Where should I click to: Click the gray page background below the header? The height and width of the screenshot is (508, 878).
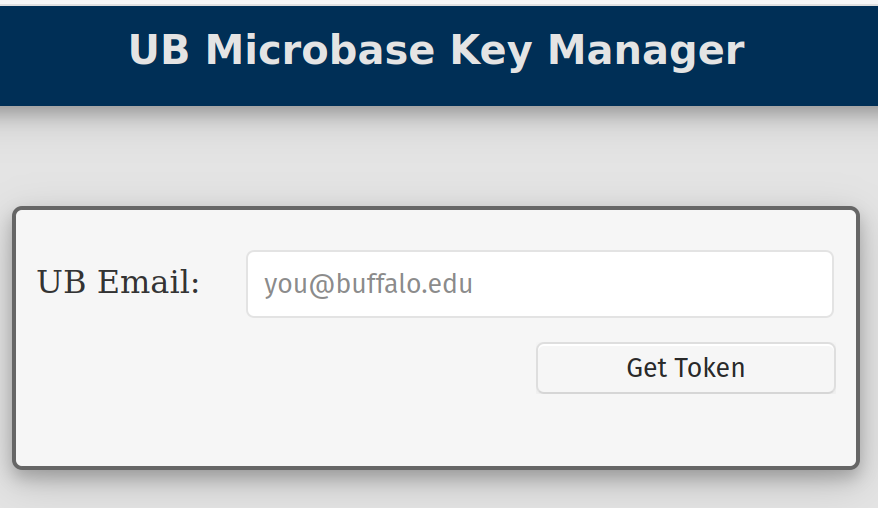(x=438, y=160)
